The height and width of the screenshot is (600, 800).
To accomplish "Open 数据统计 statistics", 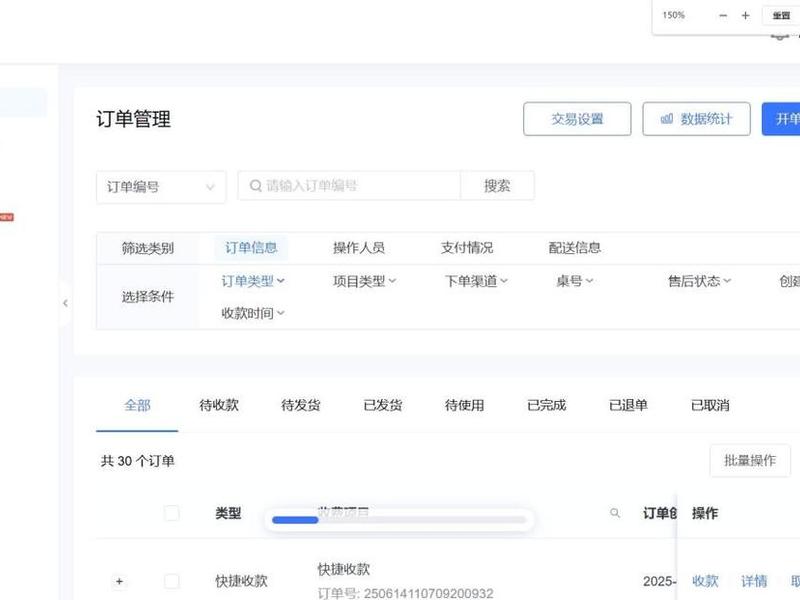I will click(x=696, y=119).
